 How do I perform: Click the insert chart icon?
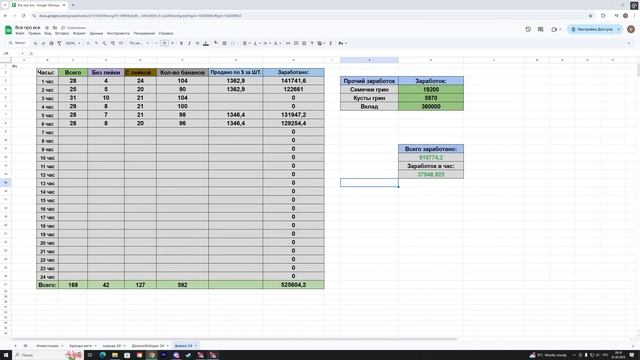[x=304, y=43]
